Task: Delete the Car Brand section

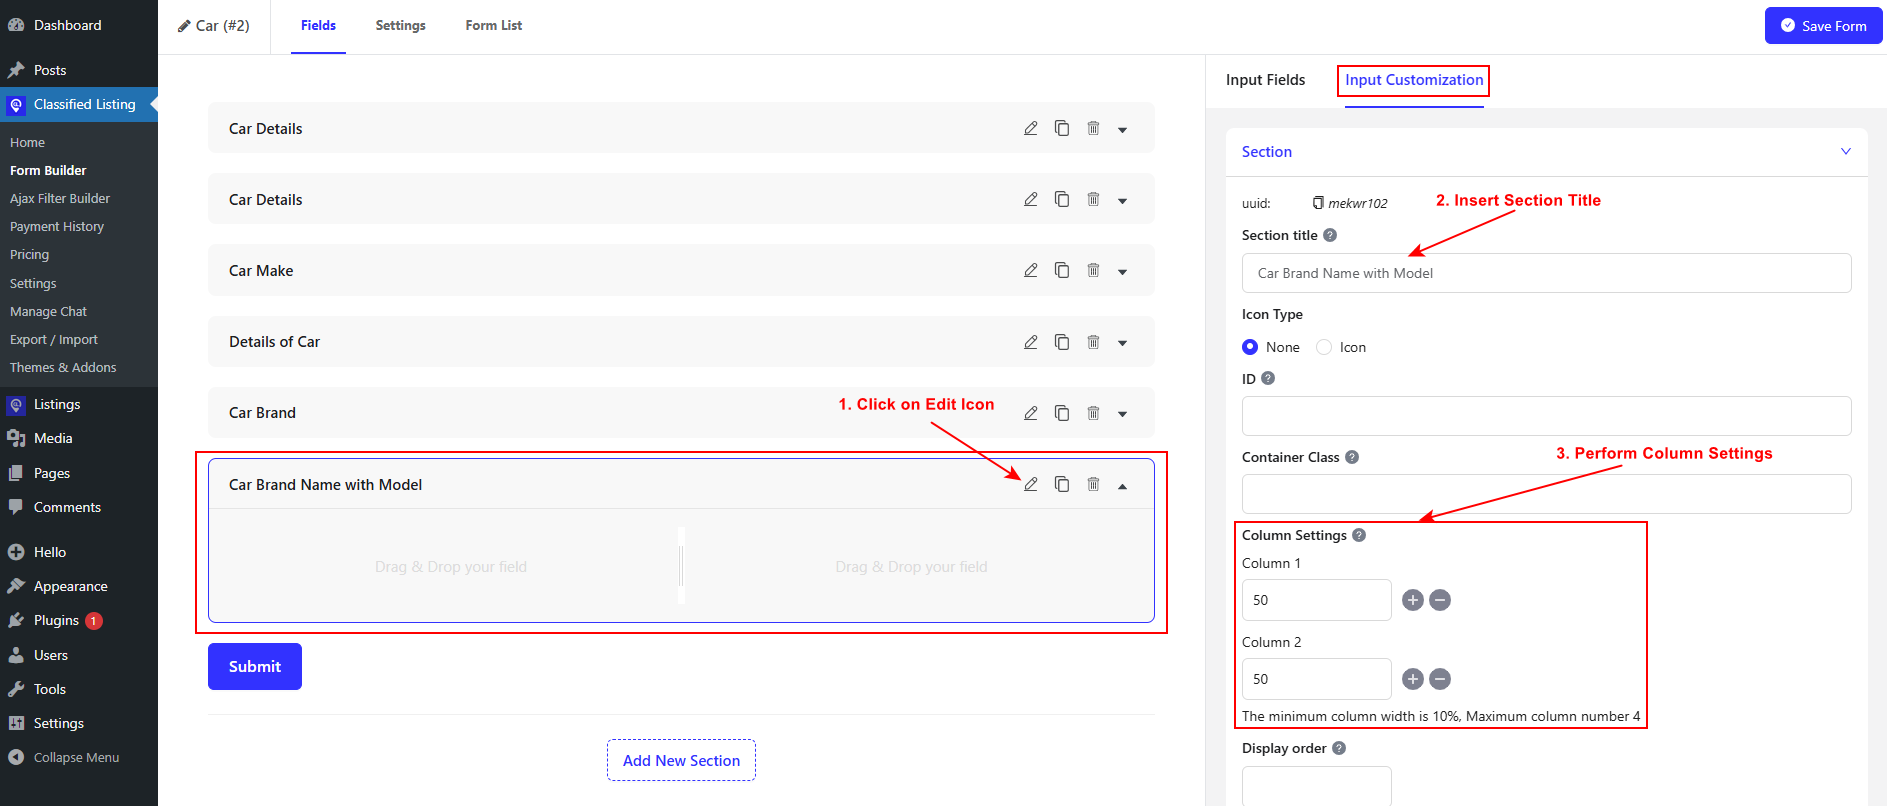Action: [1093, 413]
